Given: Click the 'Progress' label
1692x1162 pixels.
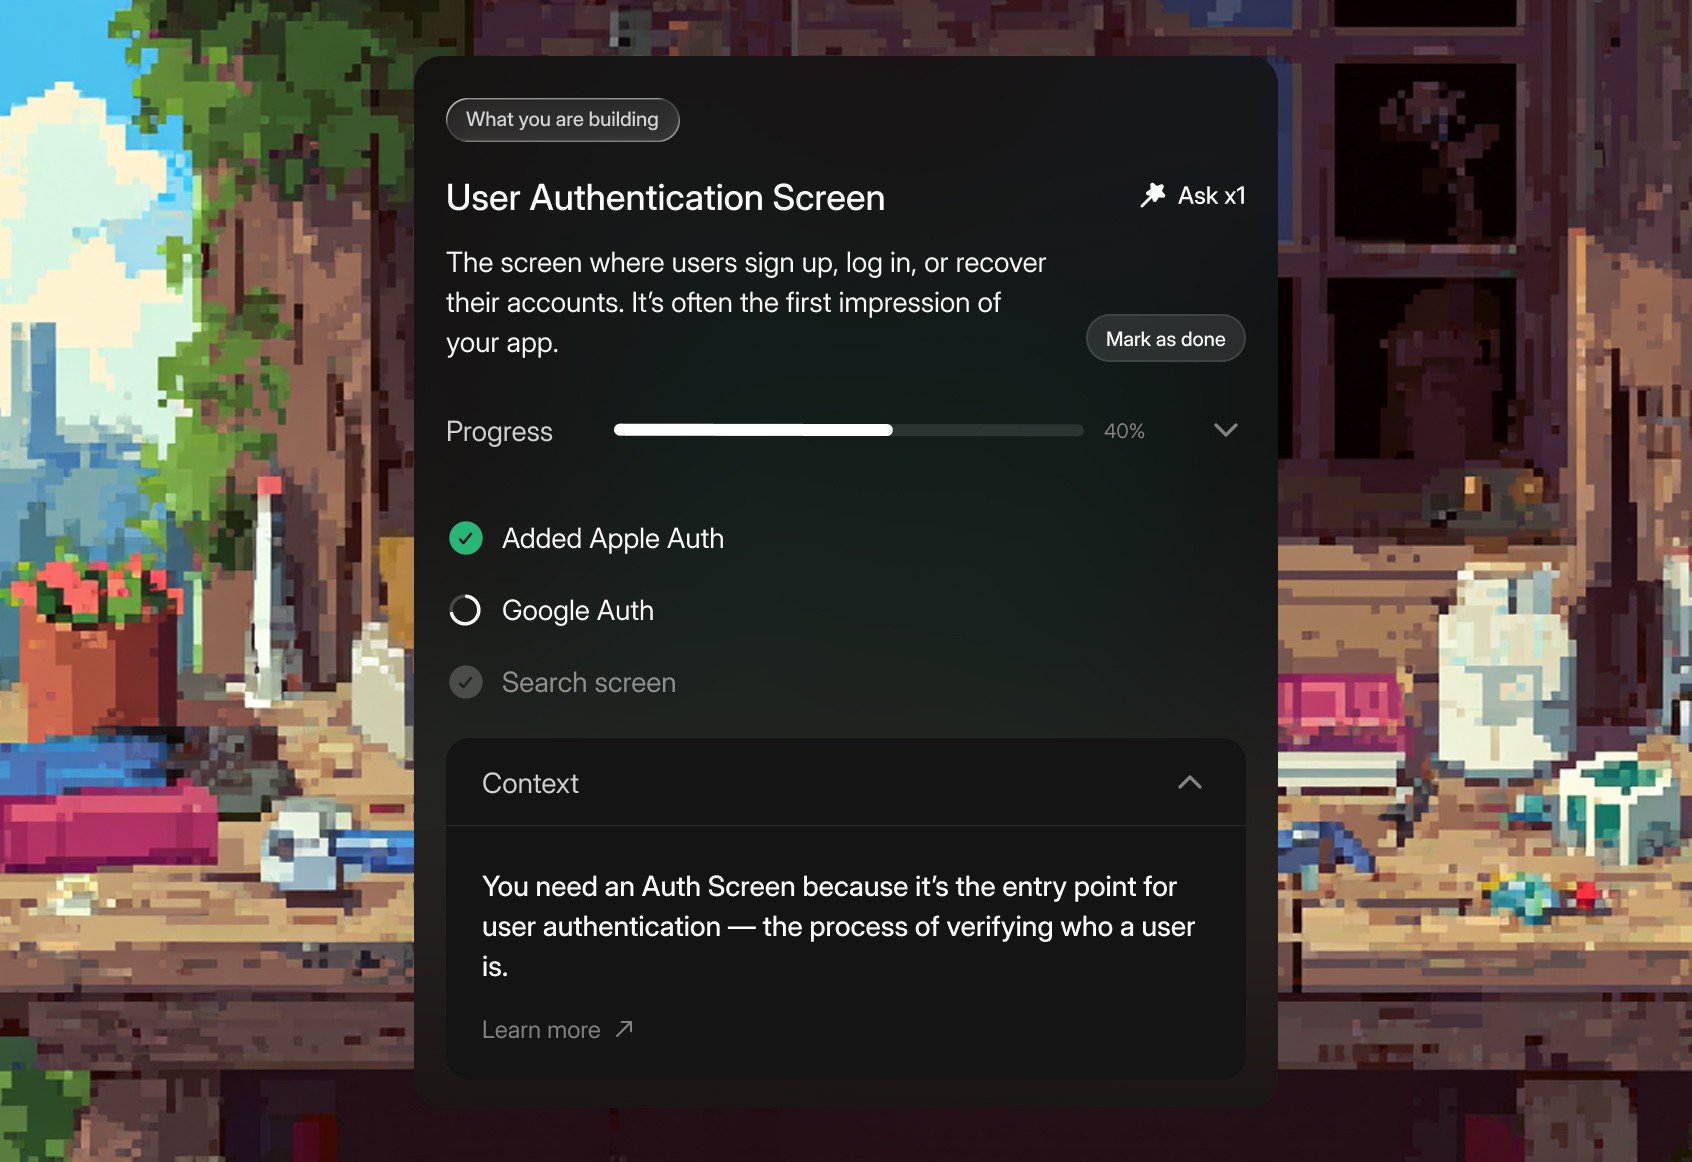Looking at the screenshot, I should 499,432.
